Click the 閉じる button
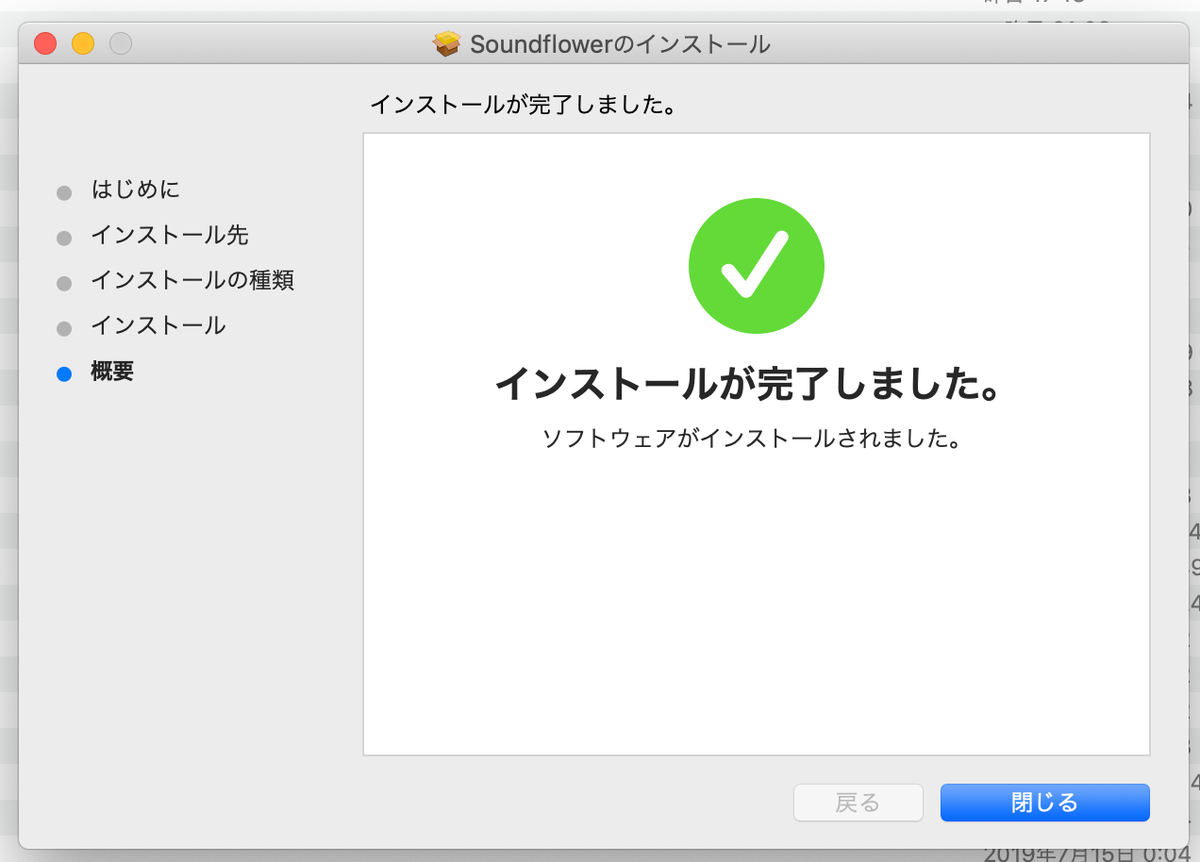The width and height of the screenshot is (1200, 862). (1044, 802)
